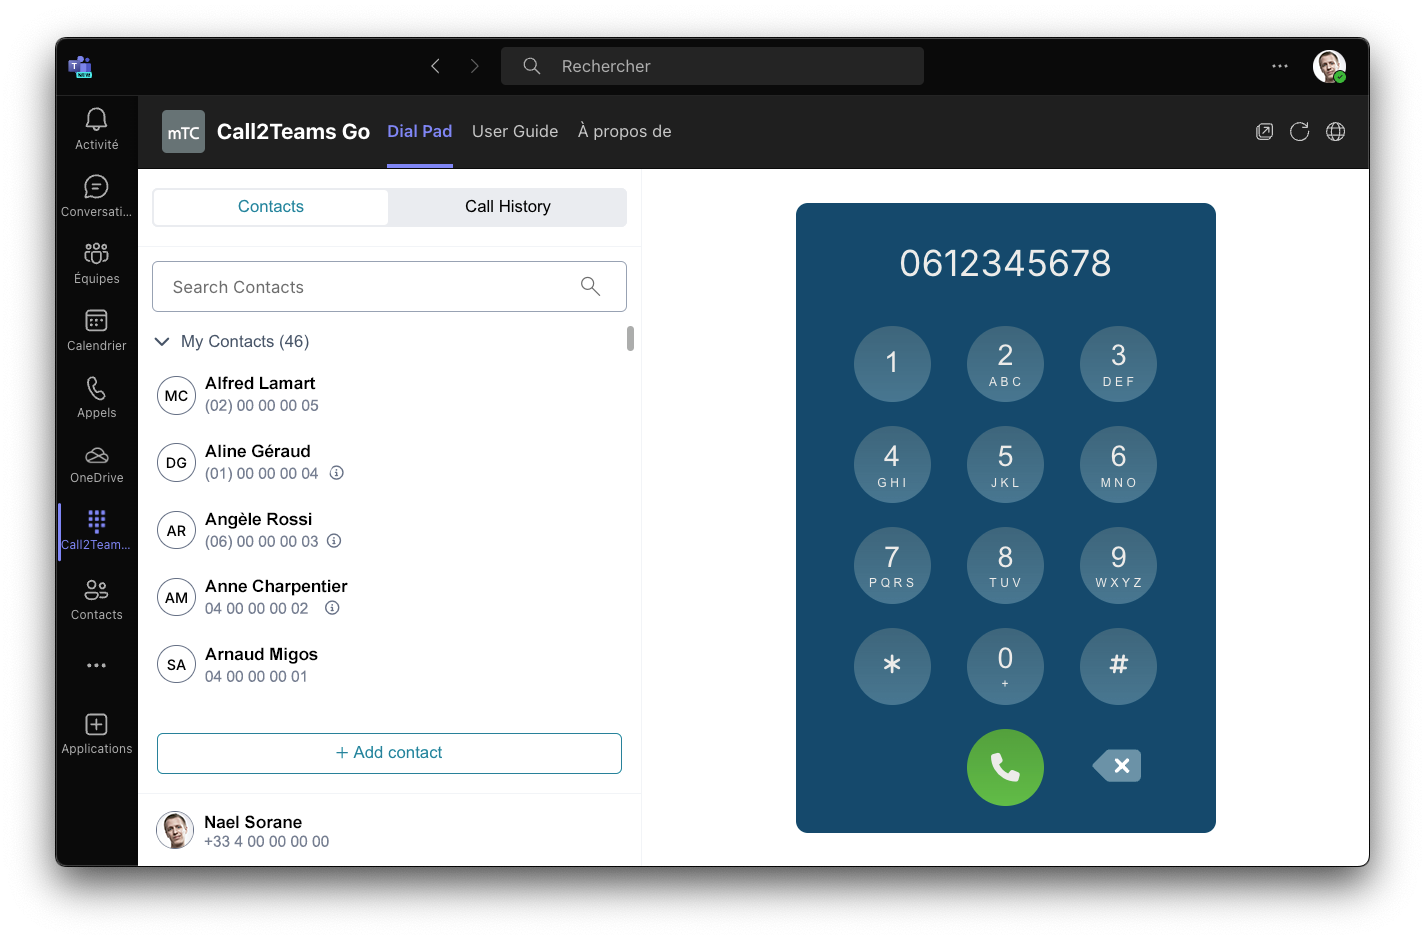Select contact Arnaud Migos
Image resolution: width=1425 pixels, height=940 pixels.
tap(389, 665)
